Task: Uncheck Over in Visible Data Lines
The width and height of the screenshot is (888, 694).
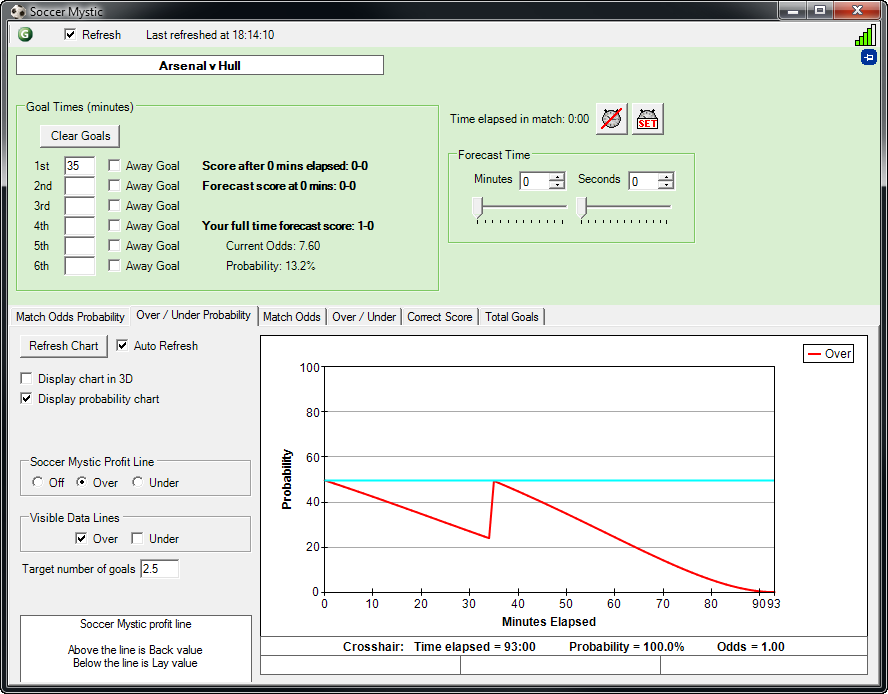Action: pyautogui.click(x=81, y=538)
